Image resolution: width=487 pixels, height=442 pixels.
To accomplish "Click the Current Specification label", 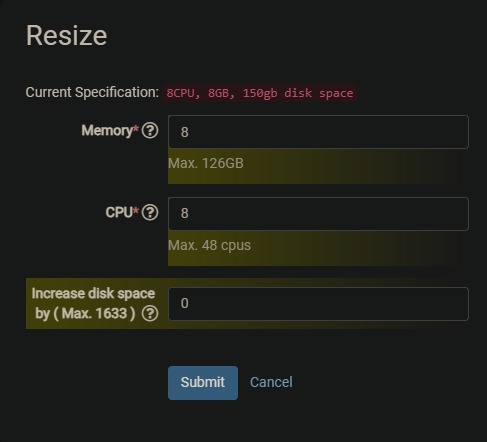I will (x=92, y=92).
